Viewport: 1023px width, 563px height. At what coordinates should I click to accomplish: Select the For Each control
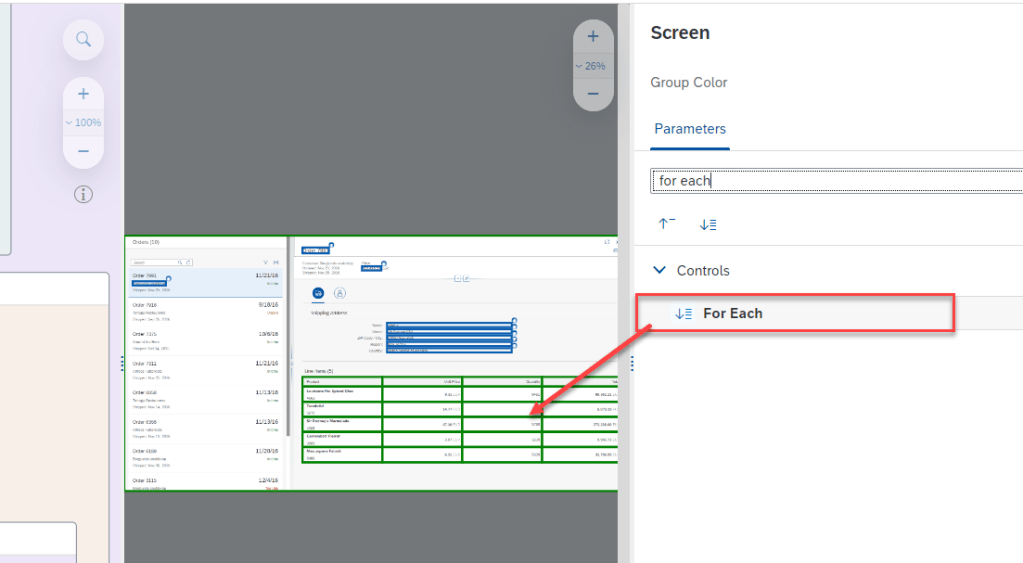point(732,313)
